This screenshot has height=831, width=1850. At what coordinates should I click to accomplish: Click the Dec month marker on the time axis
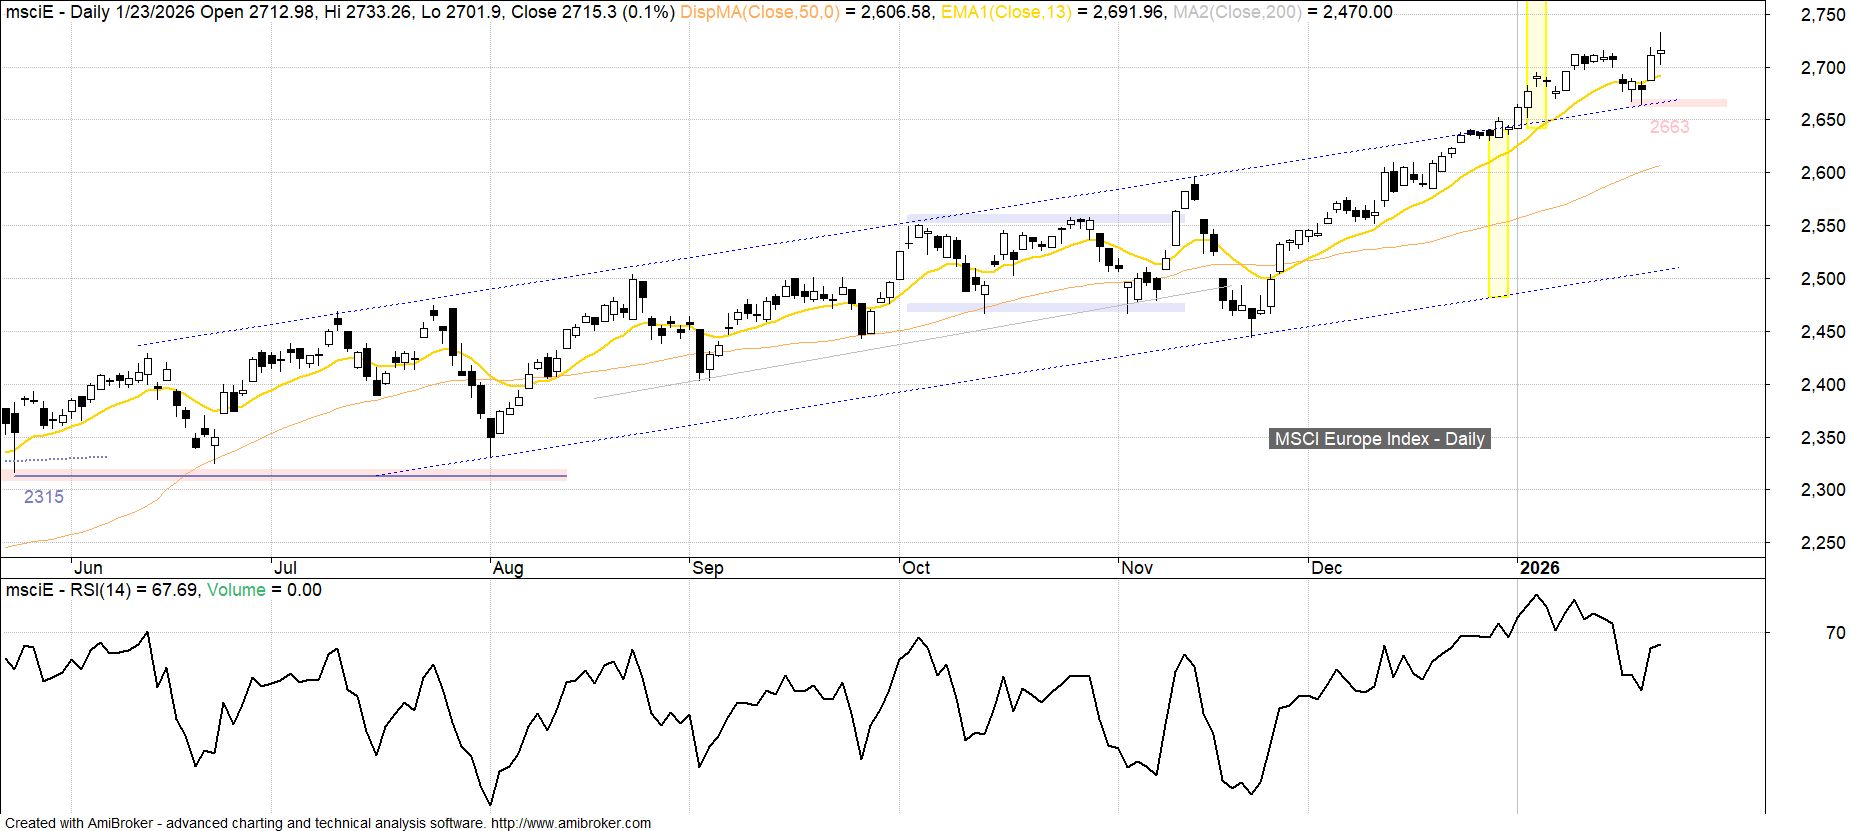click(x=1326, y=568)
